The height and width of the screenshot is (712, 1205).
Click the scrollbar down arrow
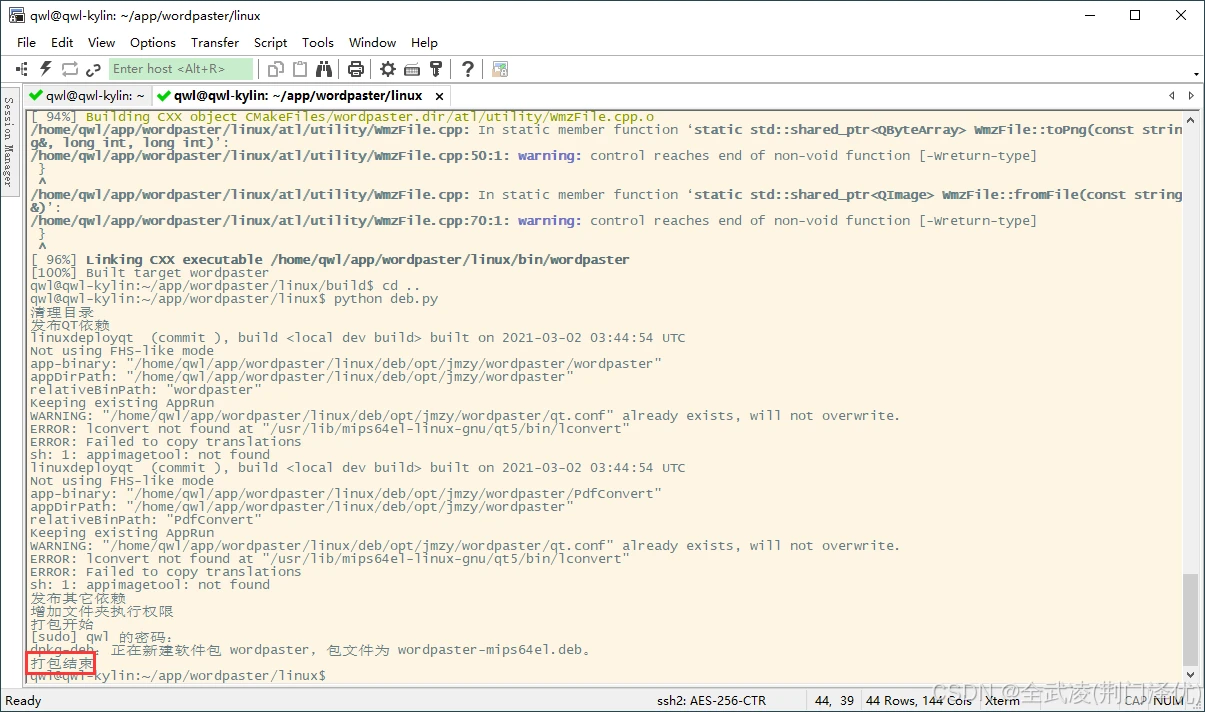(x=1190, y=675)
